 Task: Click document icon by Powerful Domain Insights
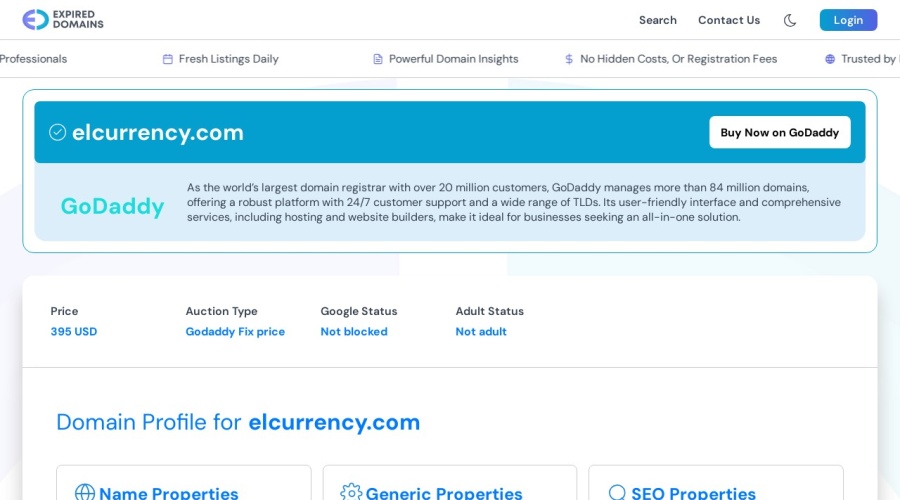pos(378,59)
